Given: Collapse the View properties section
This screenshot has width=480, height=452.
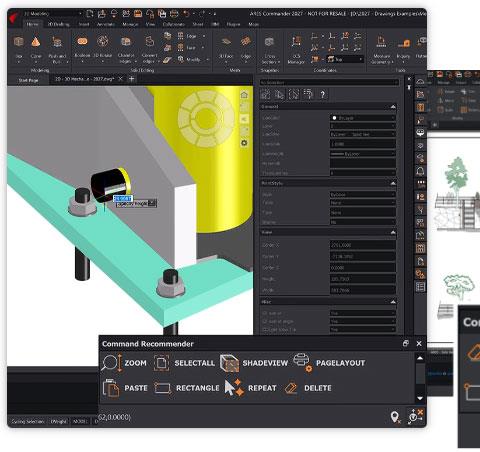Looking at the screenshot, I should coord(393,232).
